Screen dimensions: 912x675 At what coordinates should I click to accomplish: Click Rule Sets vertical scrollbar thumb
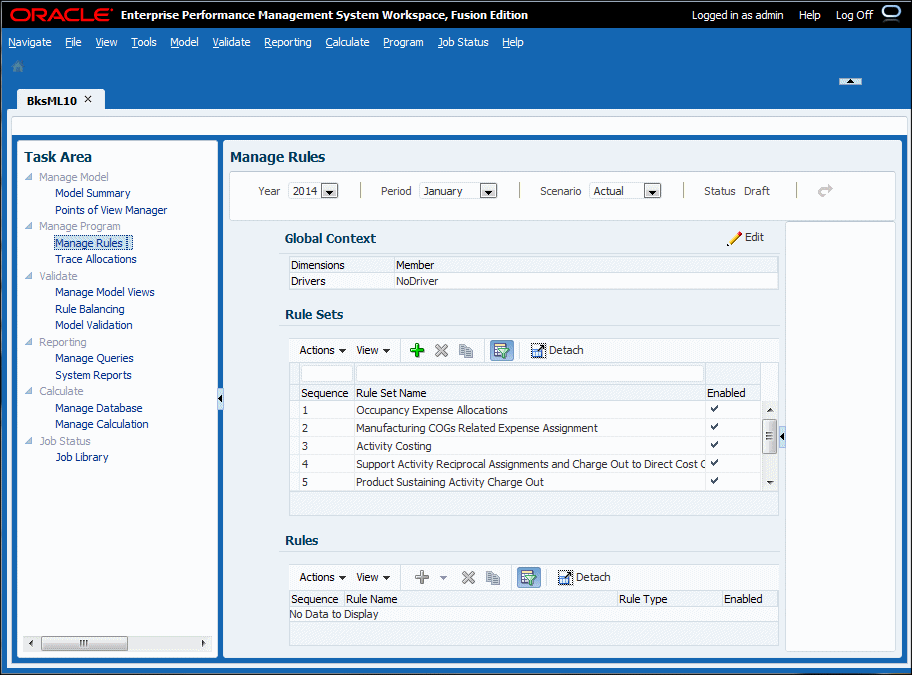click(x=769, y=435)
